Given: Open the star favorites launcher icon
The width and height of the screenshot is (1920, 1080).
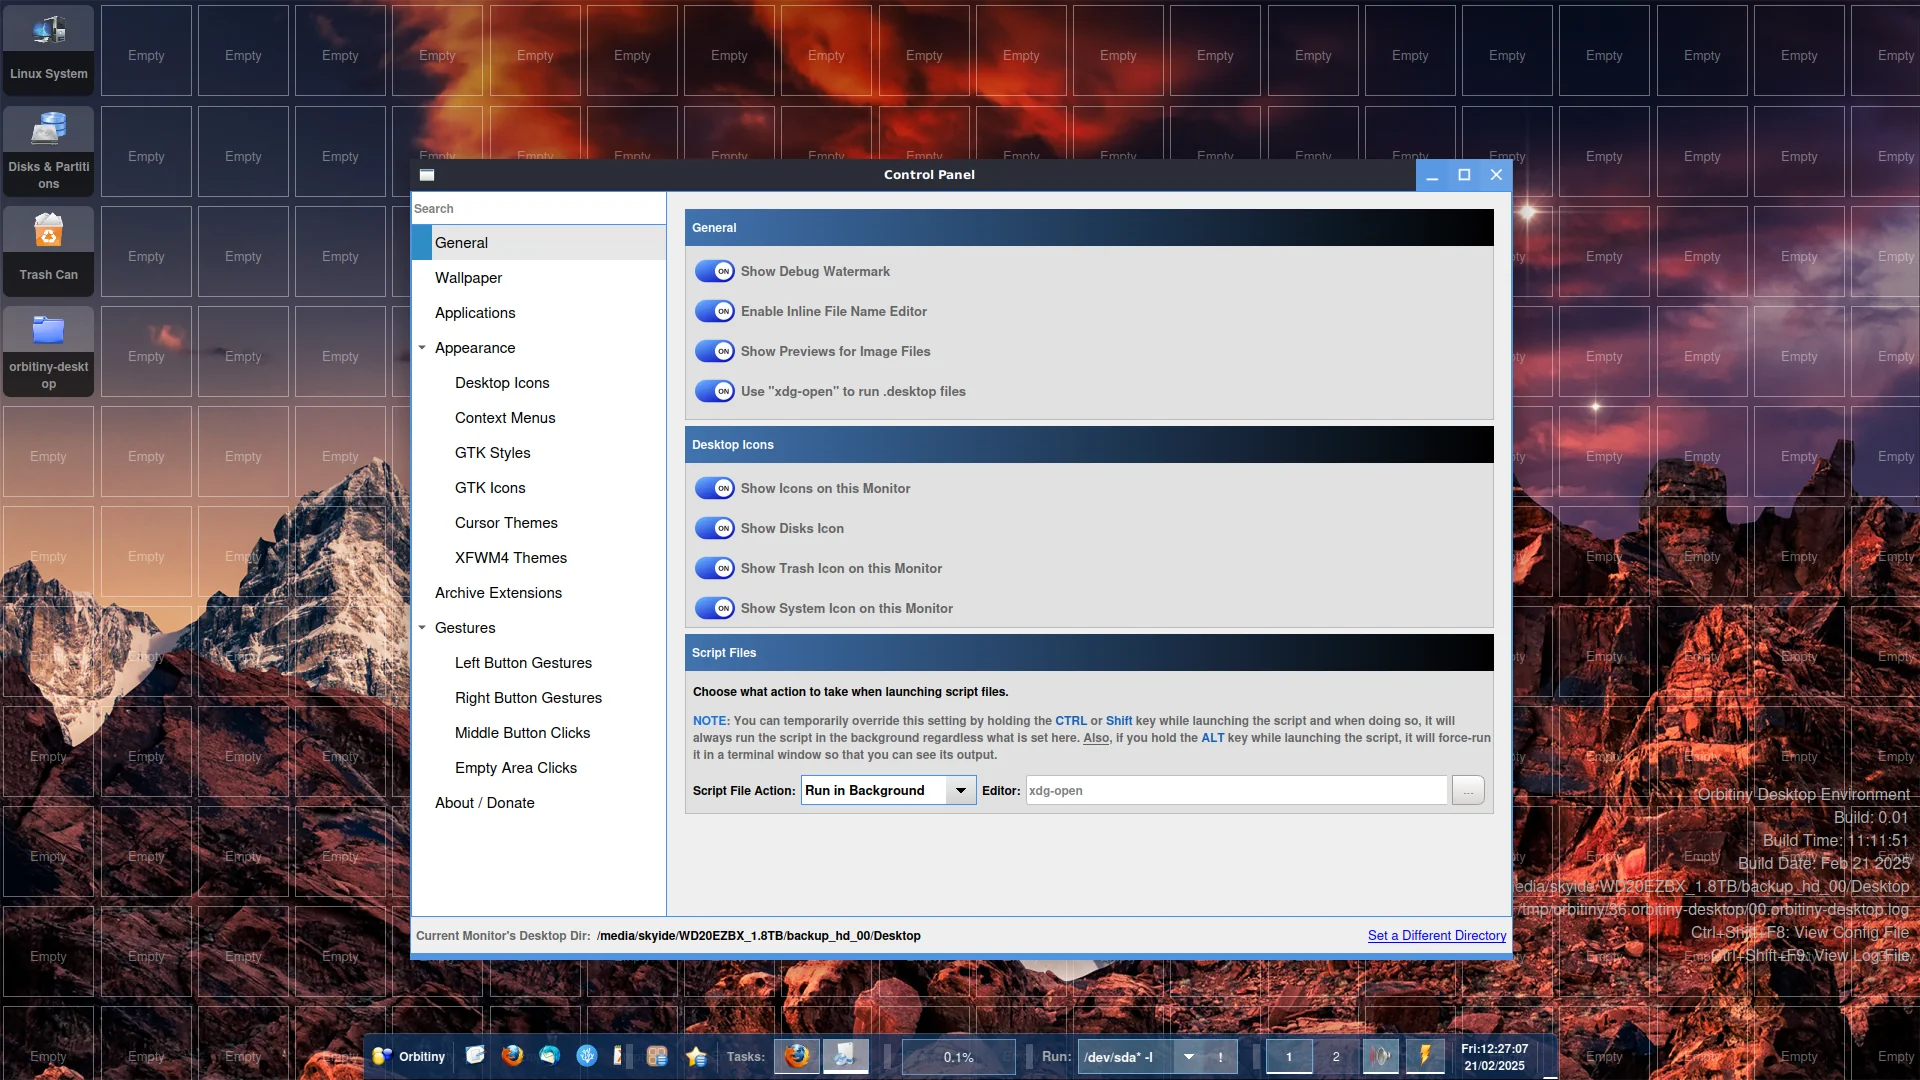Looking at the screenshot, I should click(697, 1056).
